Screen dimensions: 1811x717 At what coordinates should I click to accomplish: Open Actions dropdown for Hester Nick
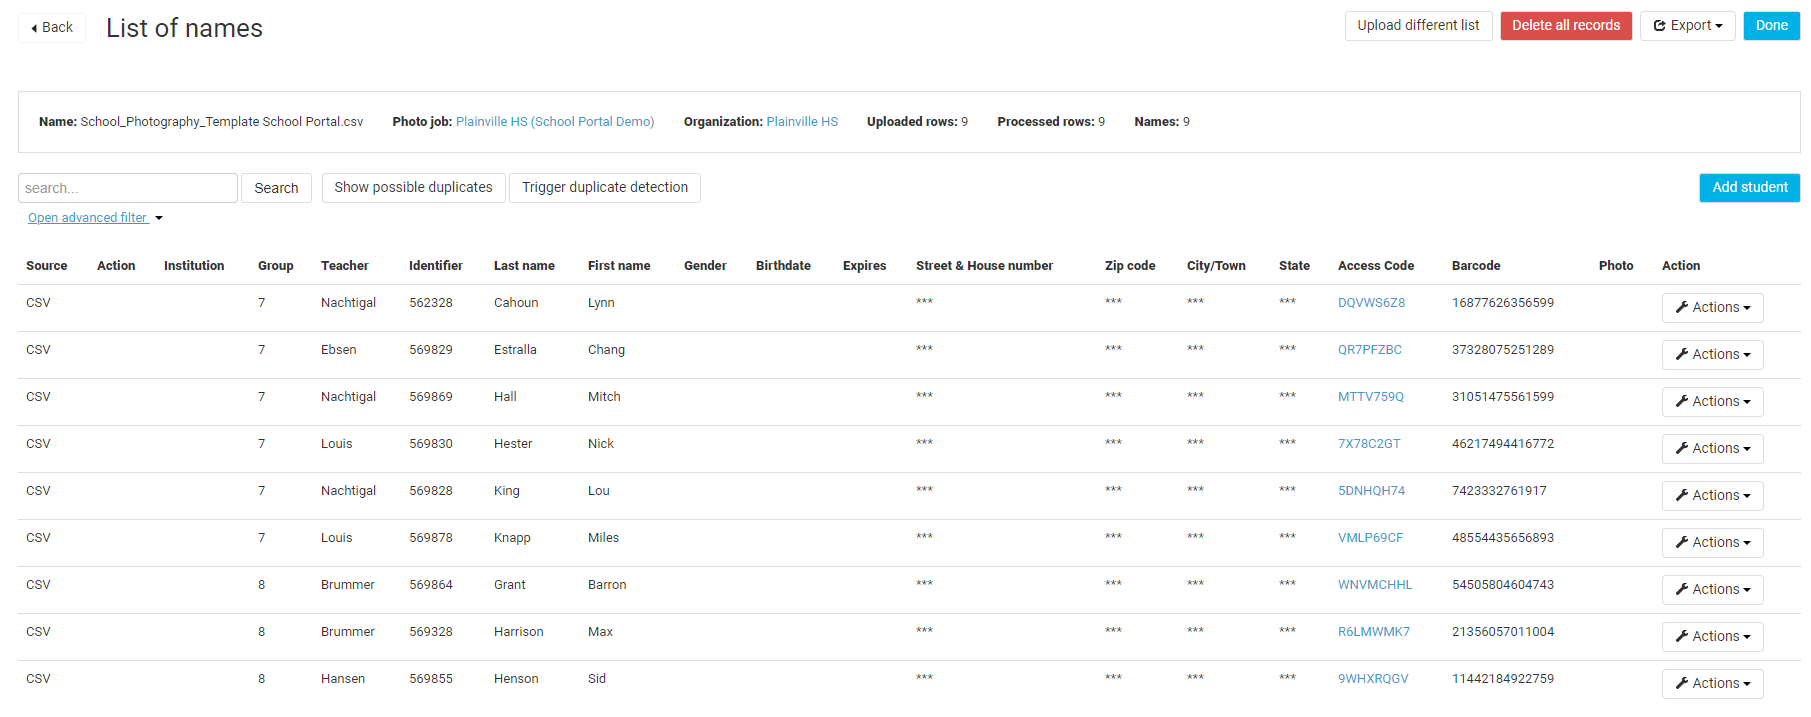tap(1712, 449)
